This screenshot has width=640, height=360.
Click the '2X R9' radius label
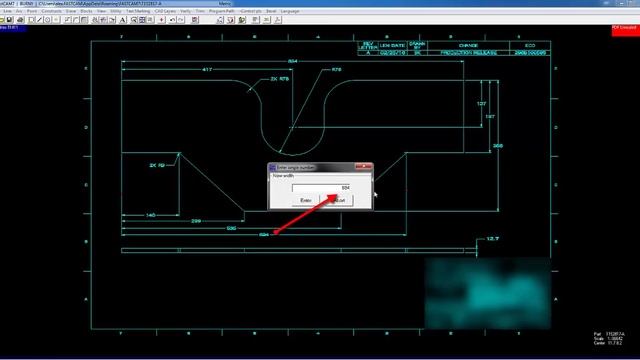pyautogui.click(x=157, y=165)
